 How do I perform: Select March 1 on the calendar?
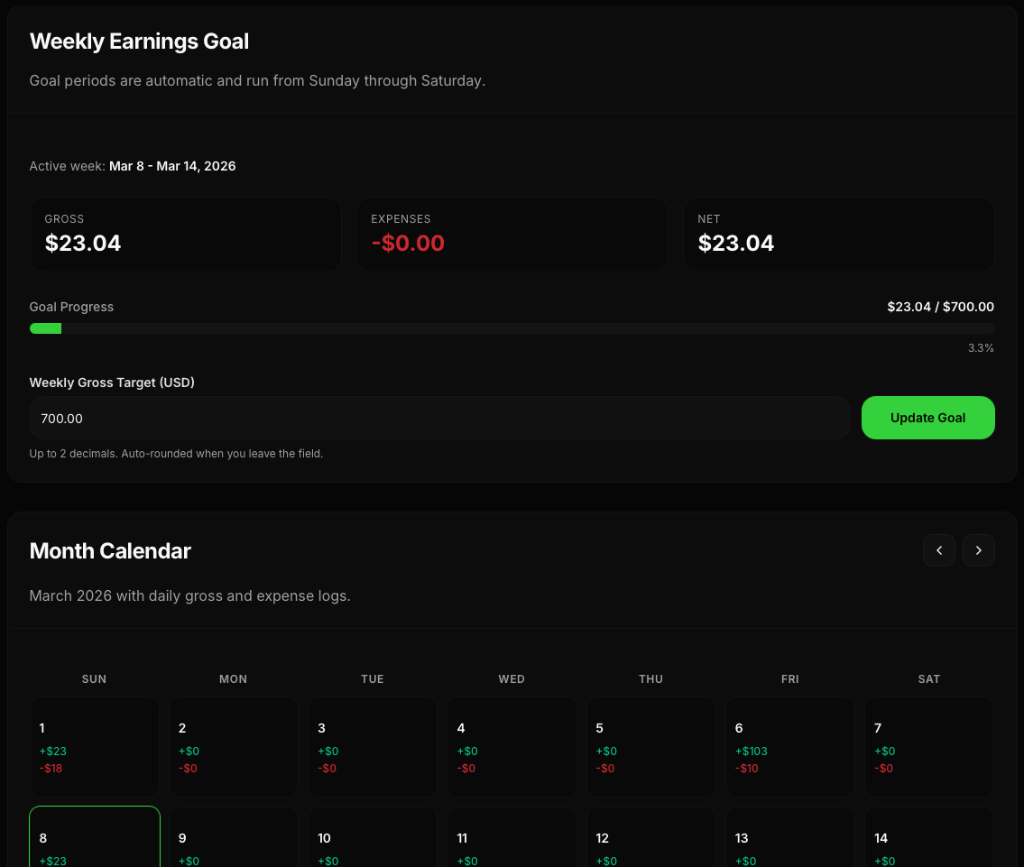(94, 747)
